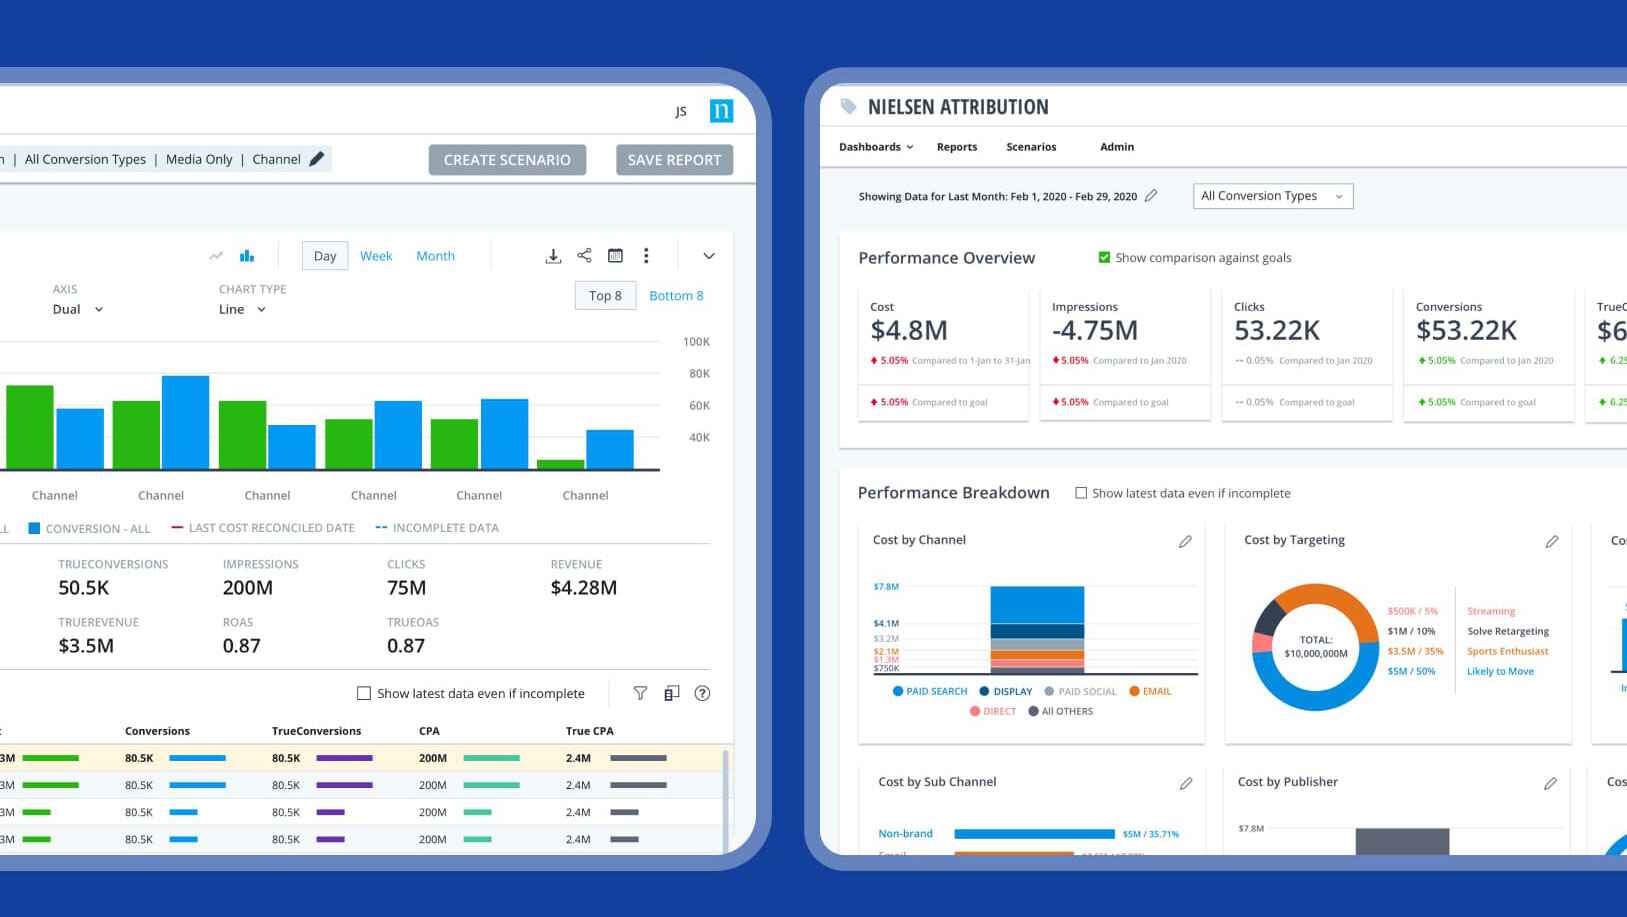
Task: Check Show latest data above the table
Action: click(x=364, y=693)
